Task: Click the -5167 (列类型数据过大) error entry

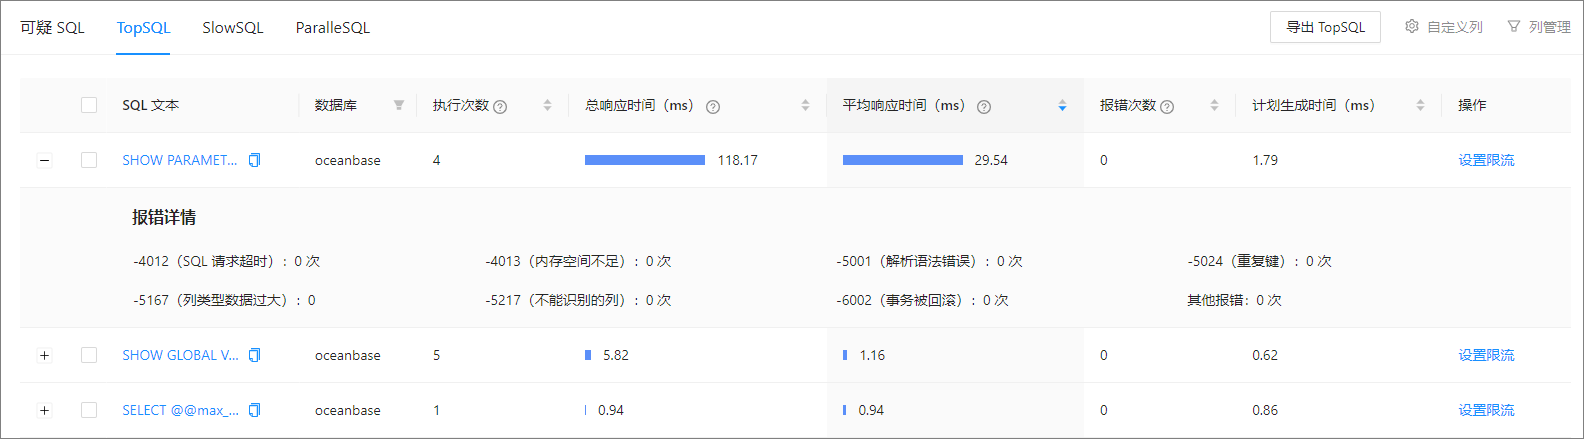Action: click(224, 300)
